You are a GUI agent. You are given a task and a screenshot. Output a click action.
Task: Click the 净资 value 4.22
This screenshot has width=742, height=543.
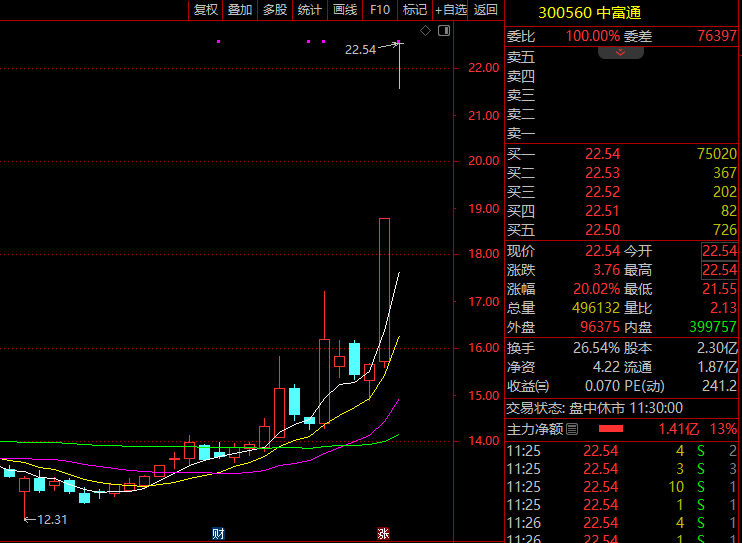[606, 367]
